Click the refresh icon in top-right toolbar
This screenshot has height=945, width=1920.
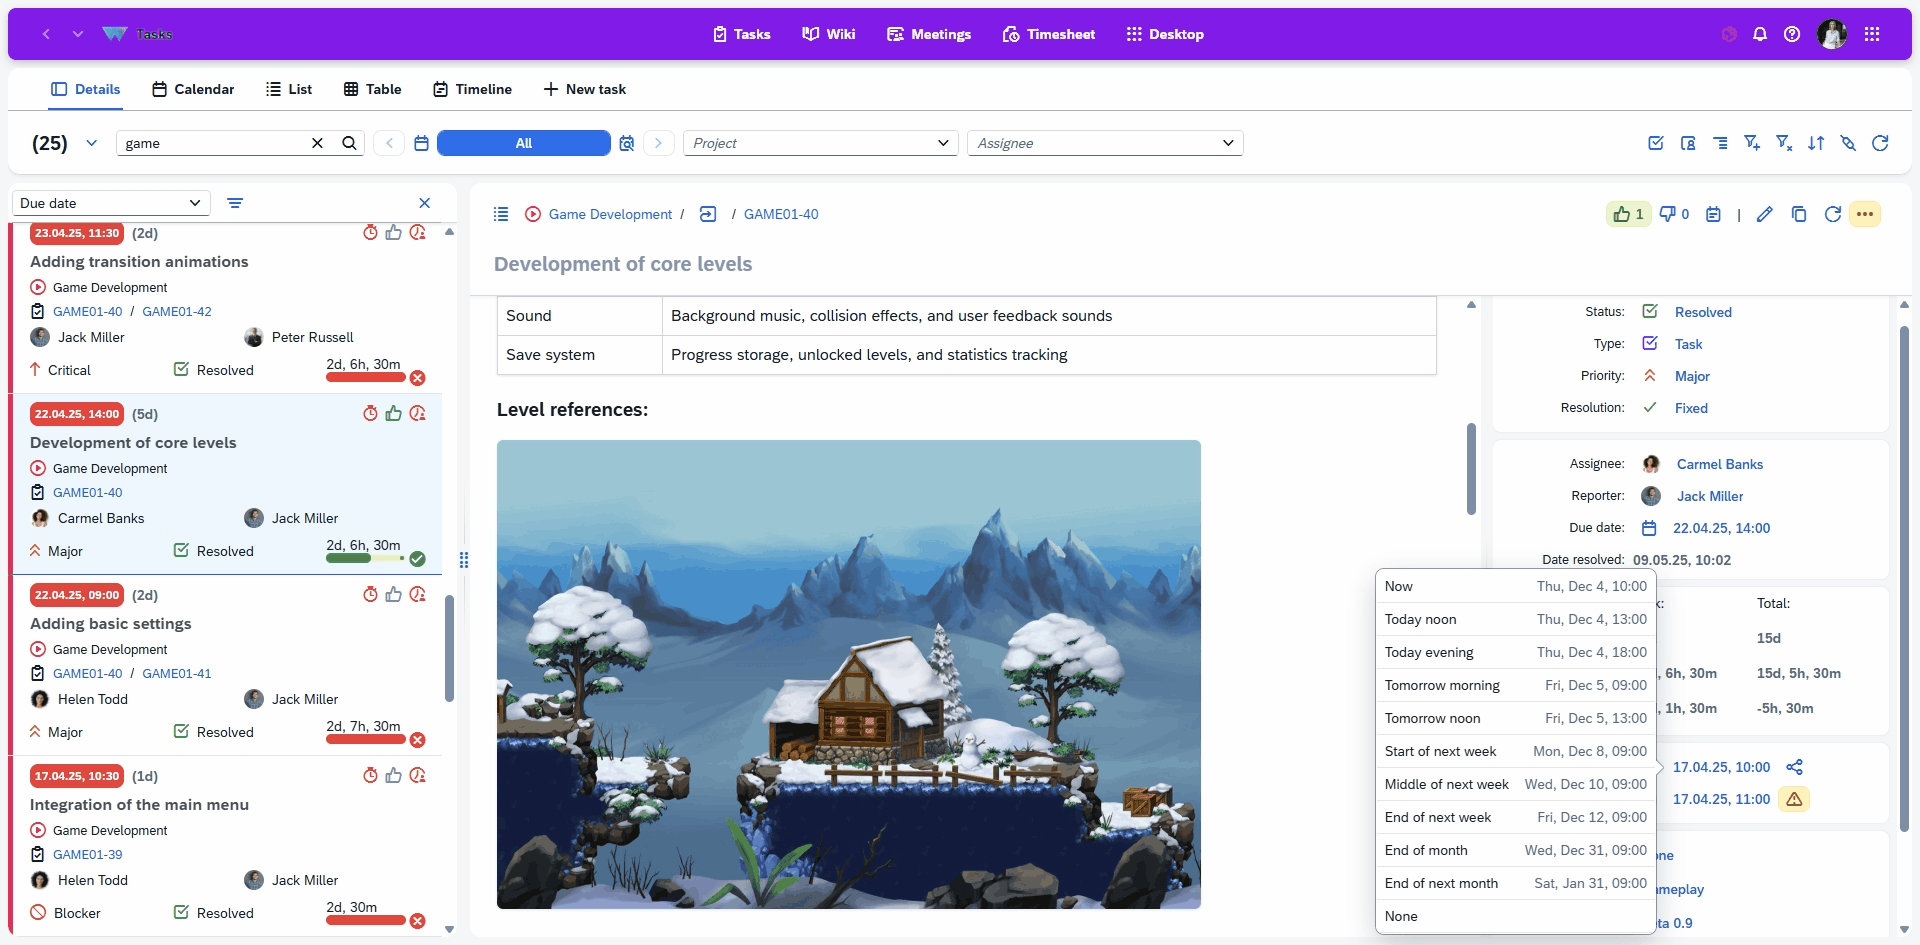point(1880,143)
